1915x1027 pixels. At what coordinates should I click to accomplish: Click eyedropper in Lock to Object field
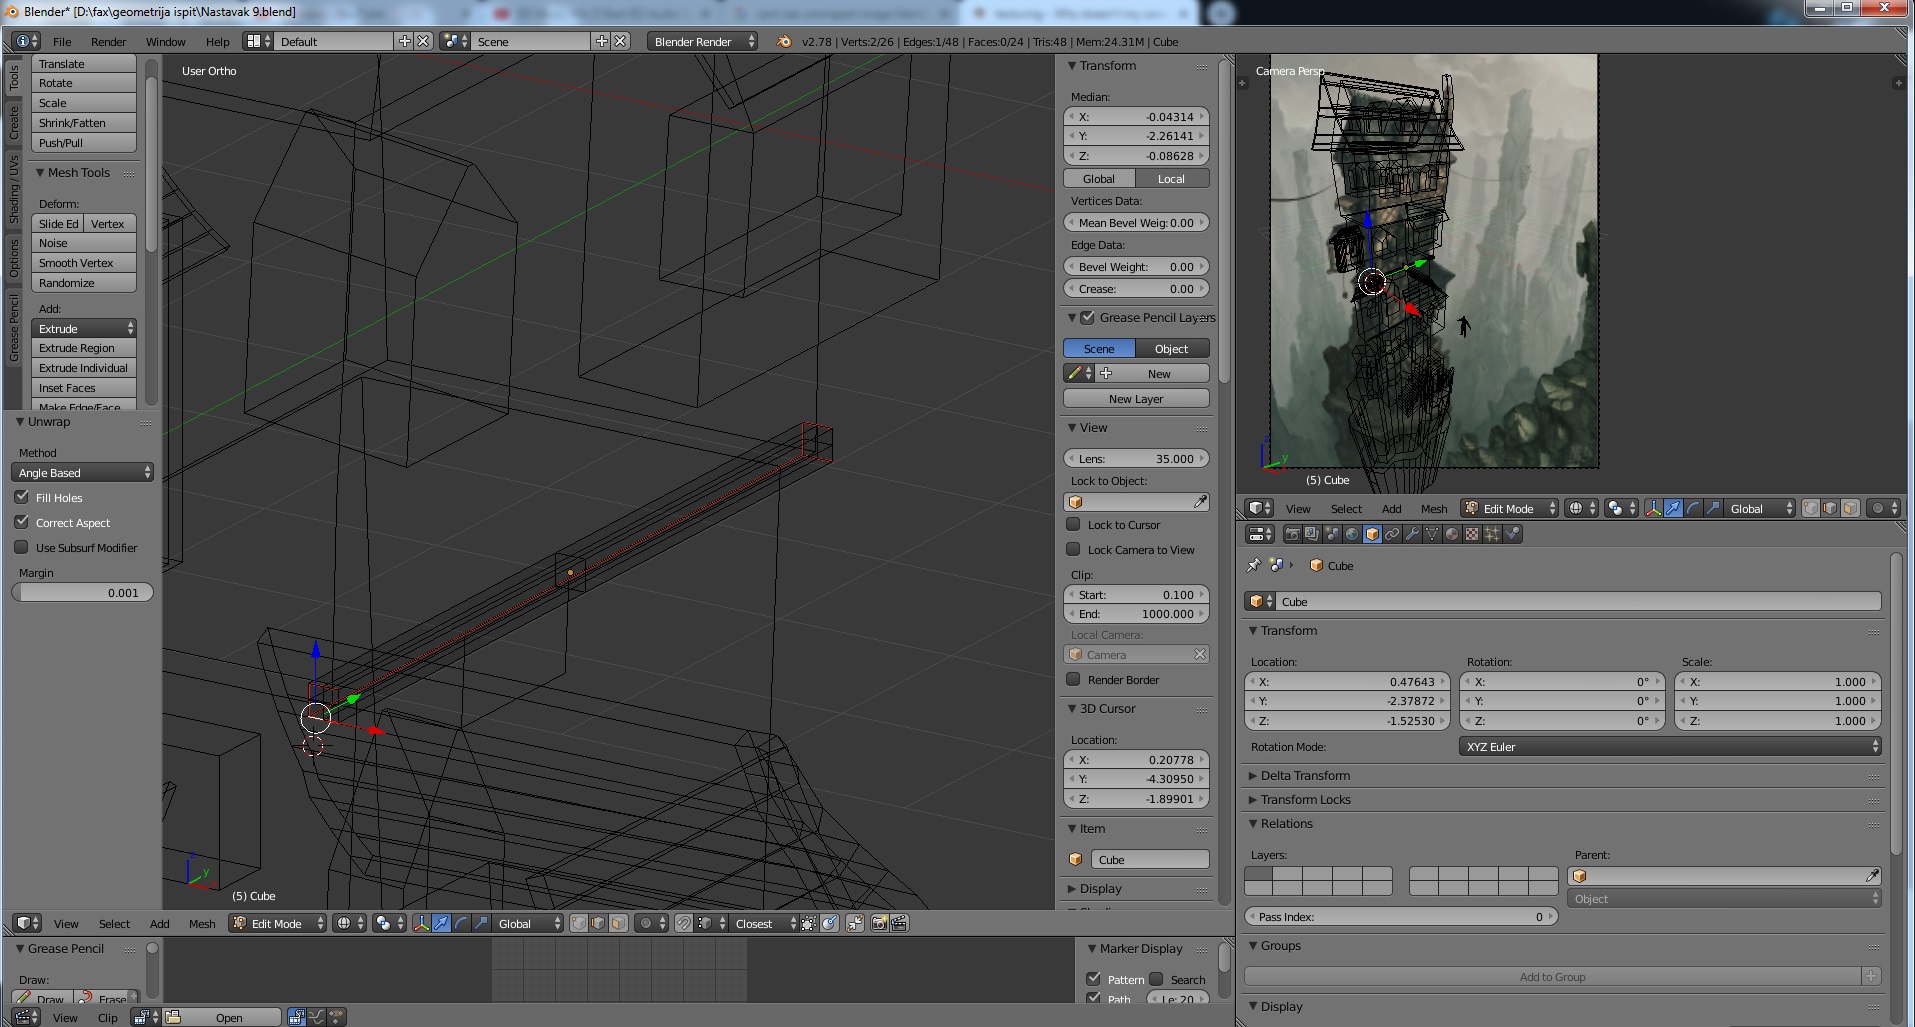click(1200, 502)
